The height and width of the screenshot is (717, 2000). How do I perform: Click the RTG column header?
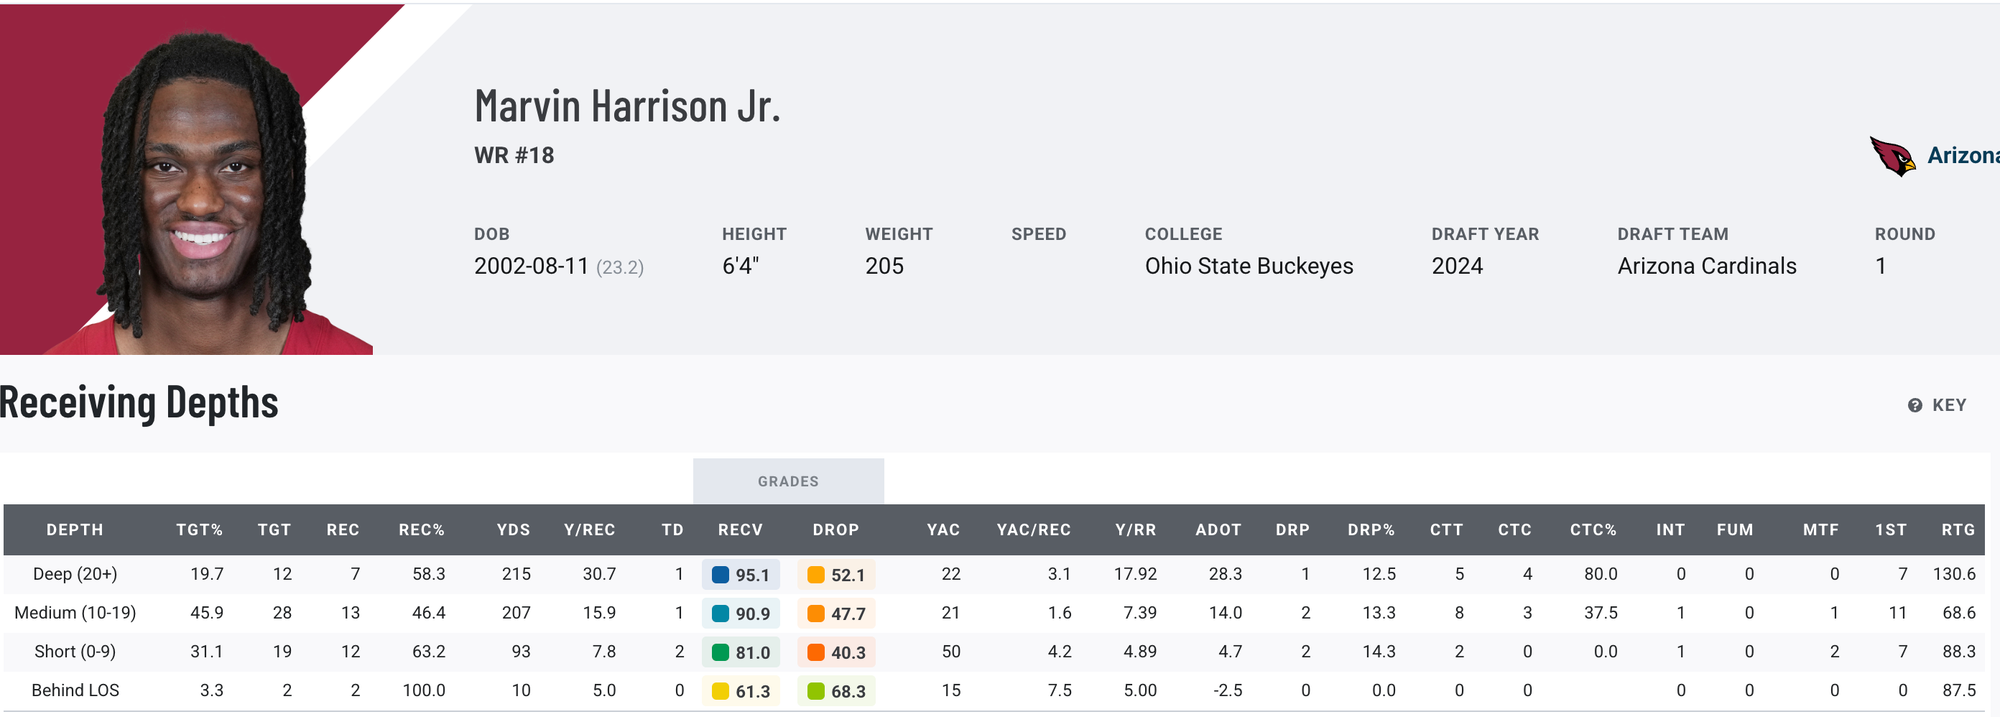[x=1958, y=530]
